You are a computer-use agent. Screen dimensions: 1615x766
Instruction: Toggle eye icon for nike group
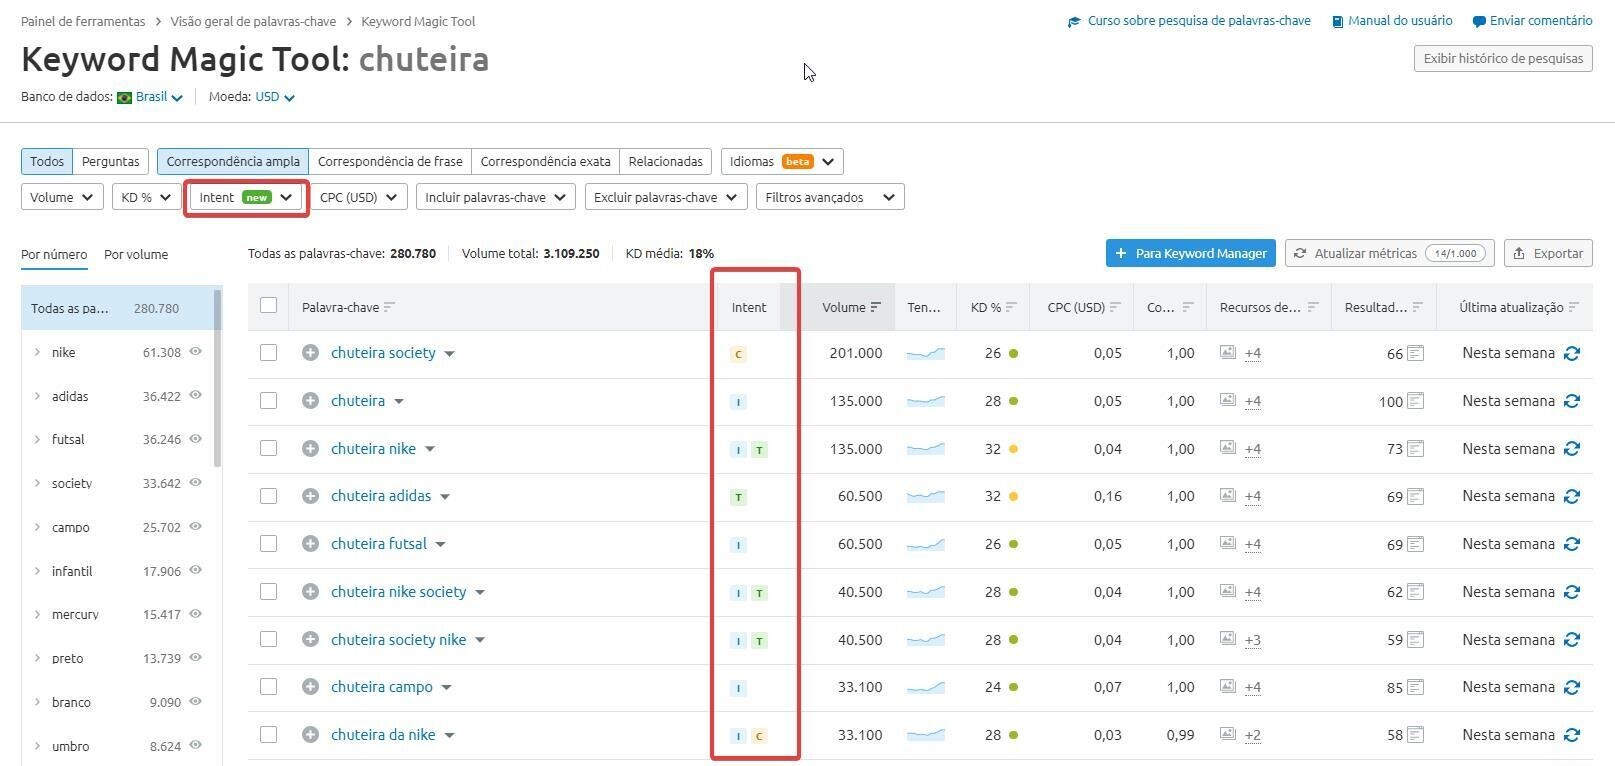pos(196,352)
